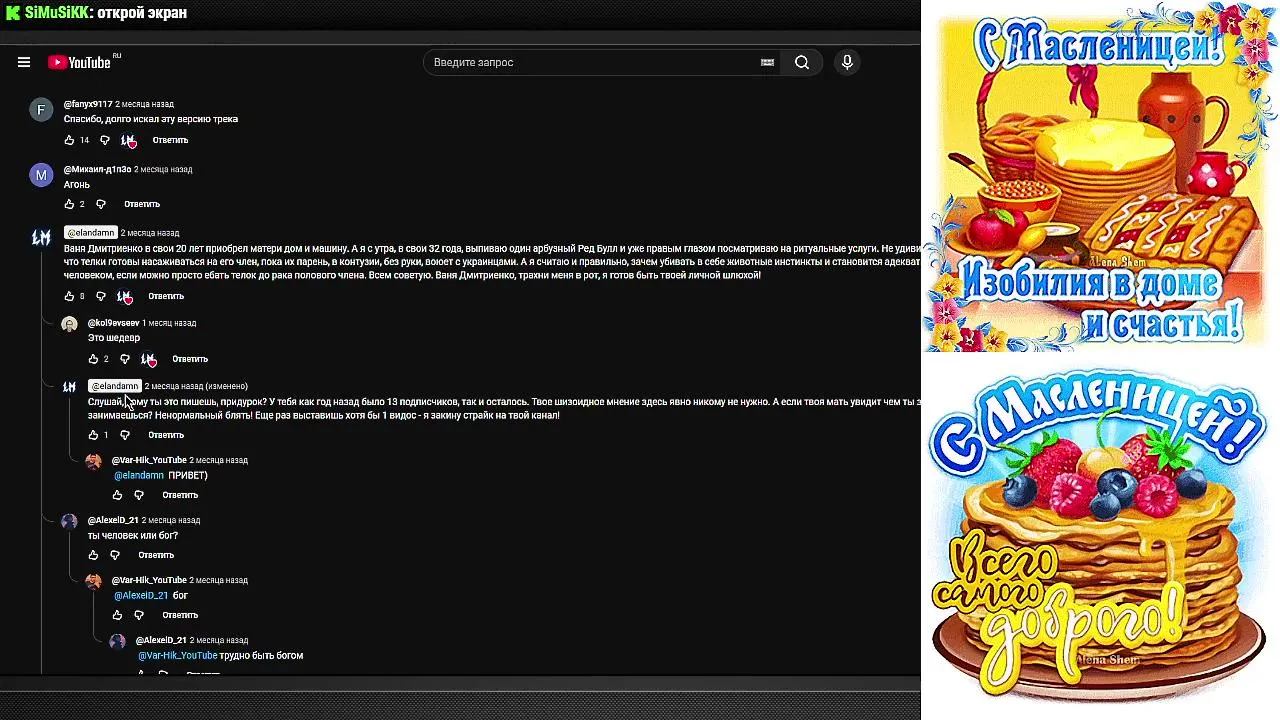Screen dimensions: 1280x720
Task: Open @Михаил-д1п3о channel from username
Action: (x=97, y=169)
